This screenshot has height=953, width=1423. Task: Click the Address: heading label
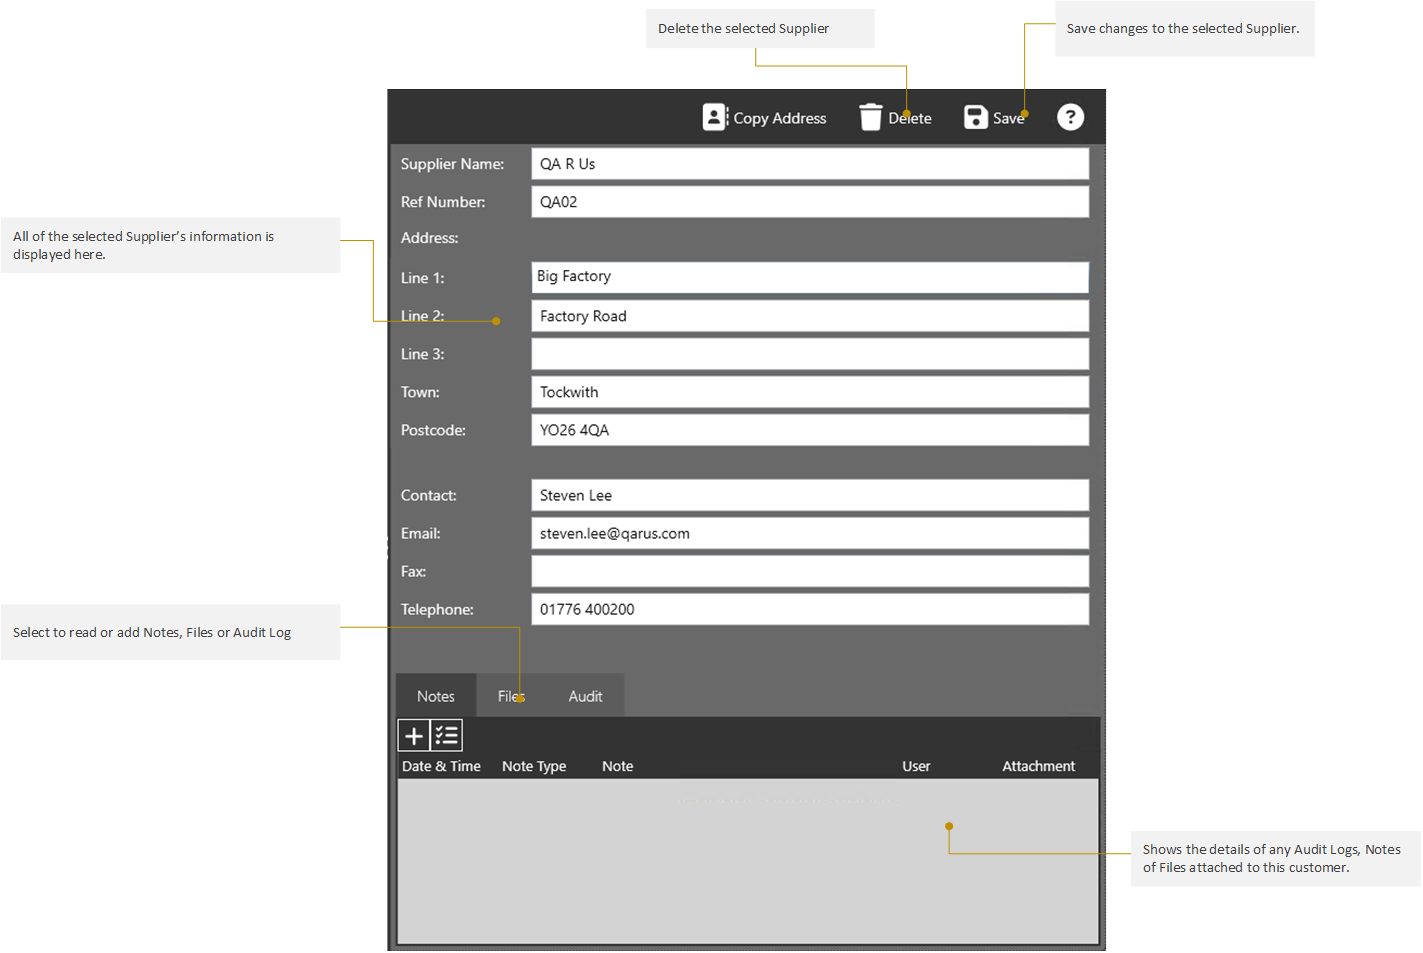[430, 238]
